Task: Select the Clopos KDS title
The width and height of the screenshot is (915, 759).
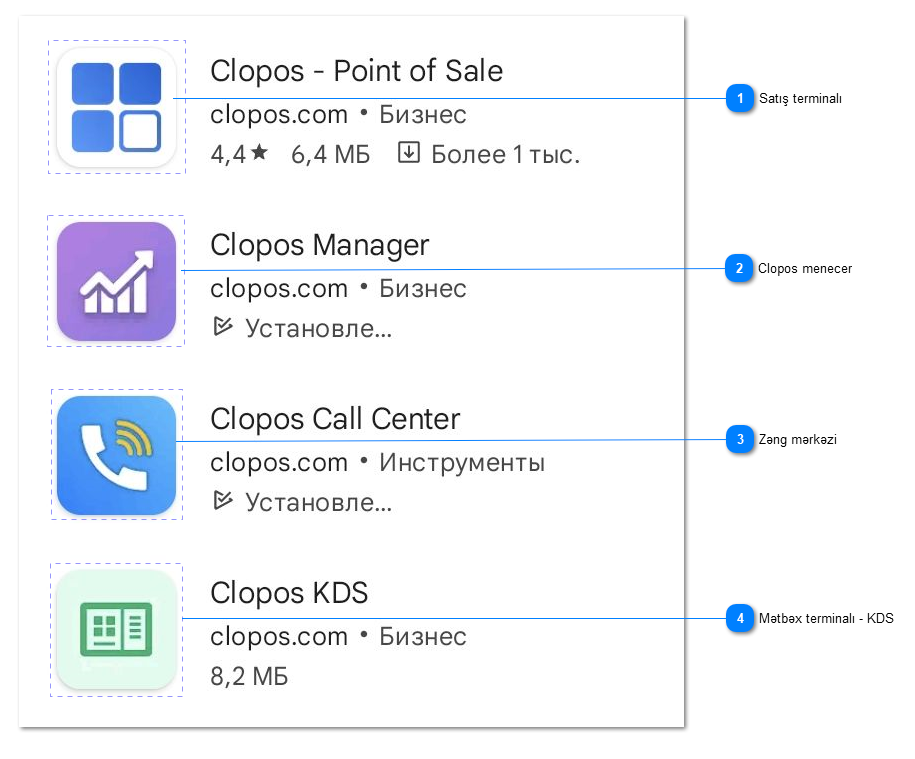Action: click(x=289, y=593)
